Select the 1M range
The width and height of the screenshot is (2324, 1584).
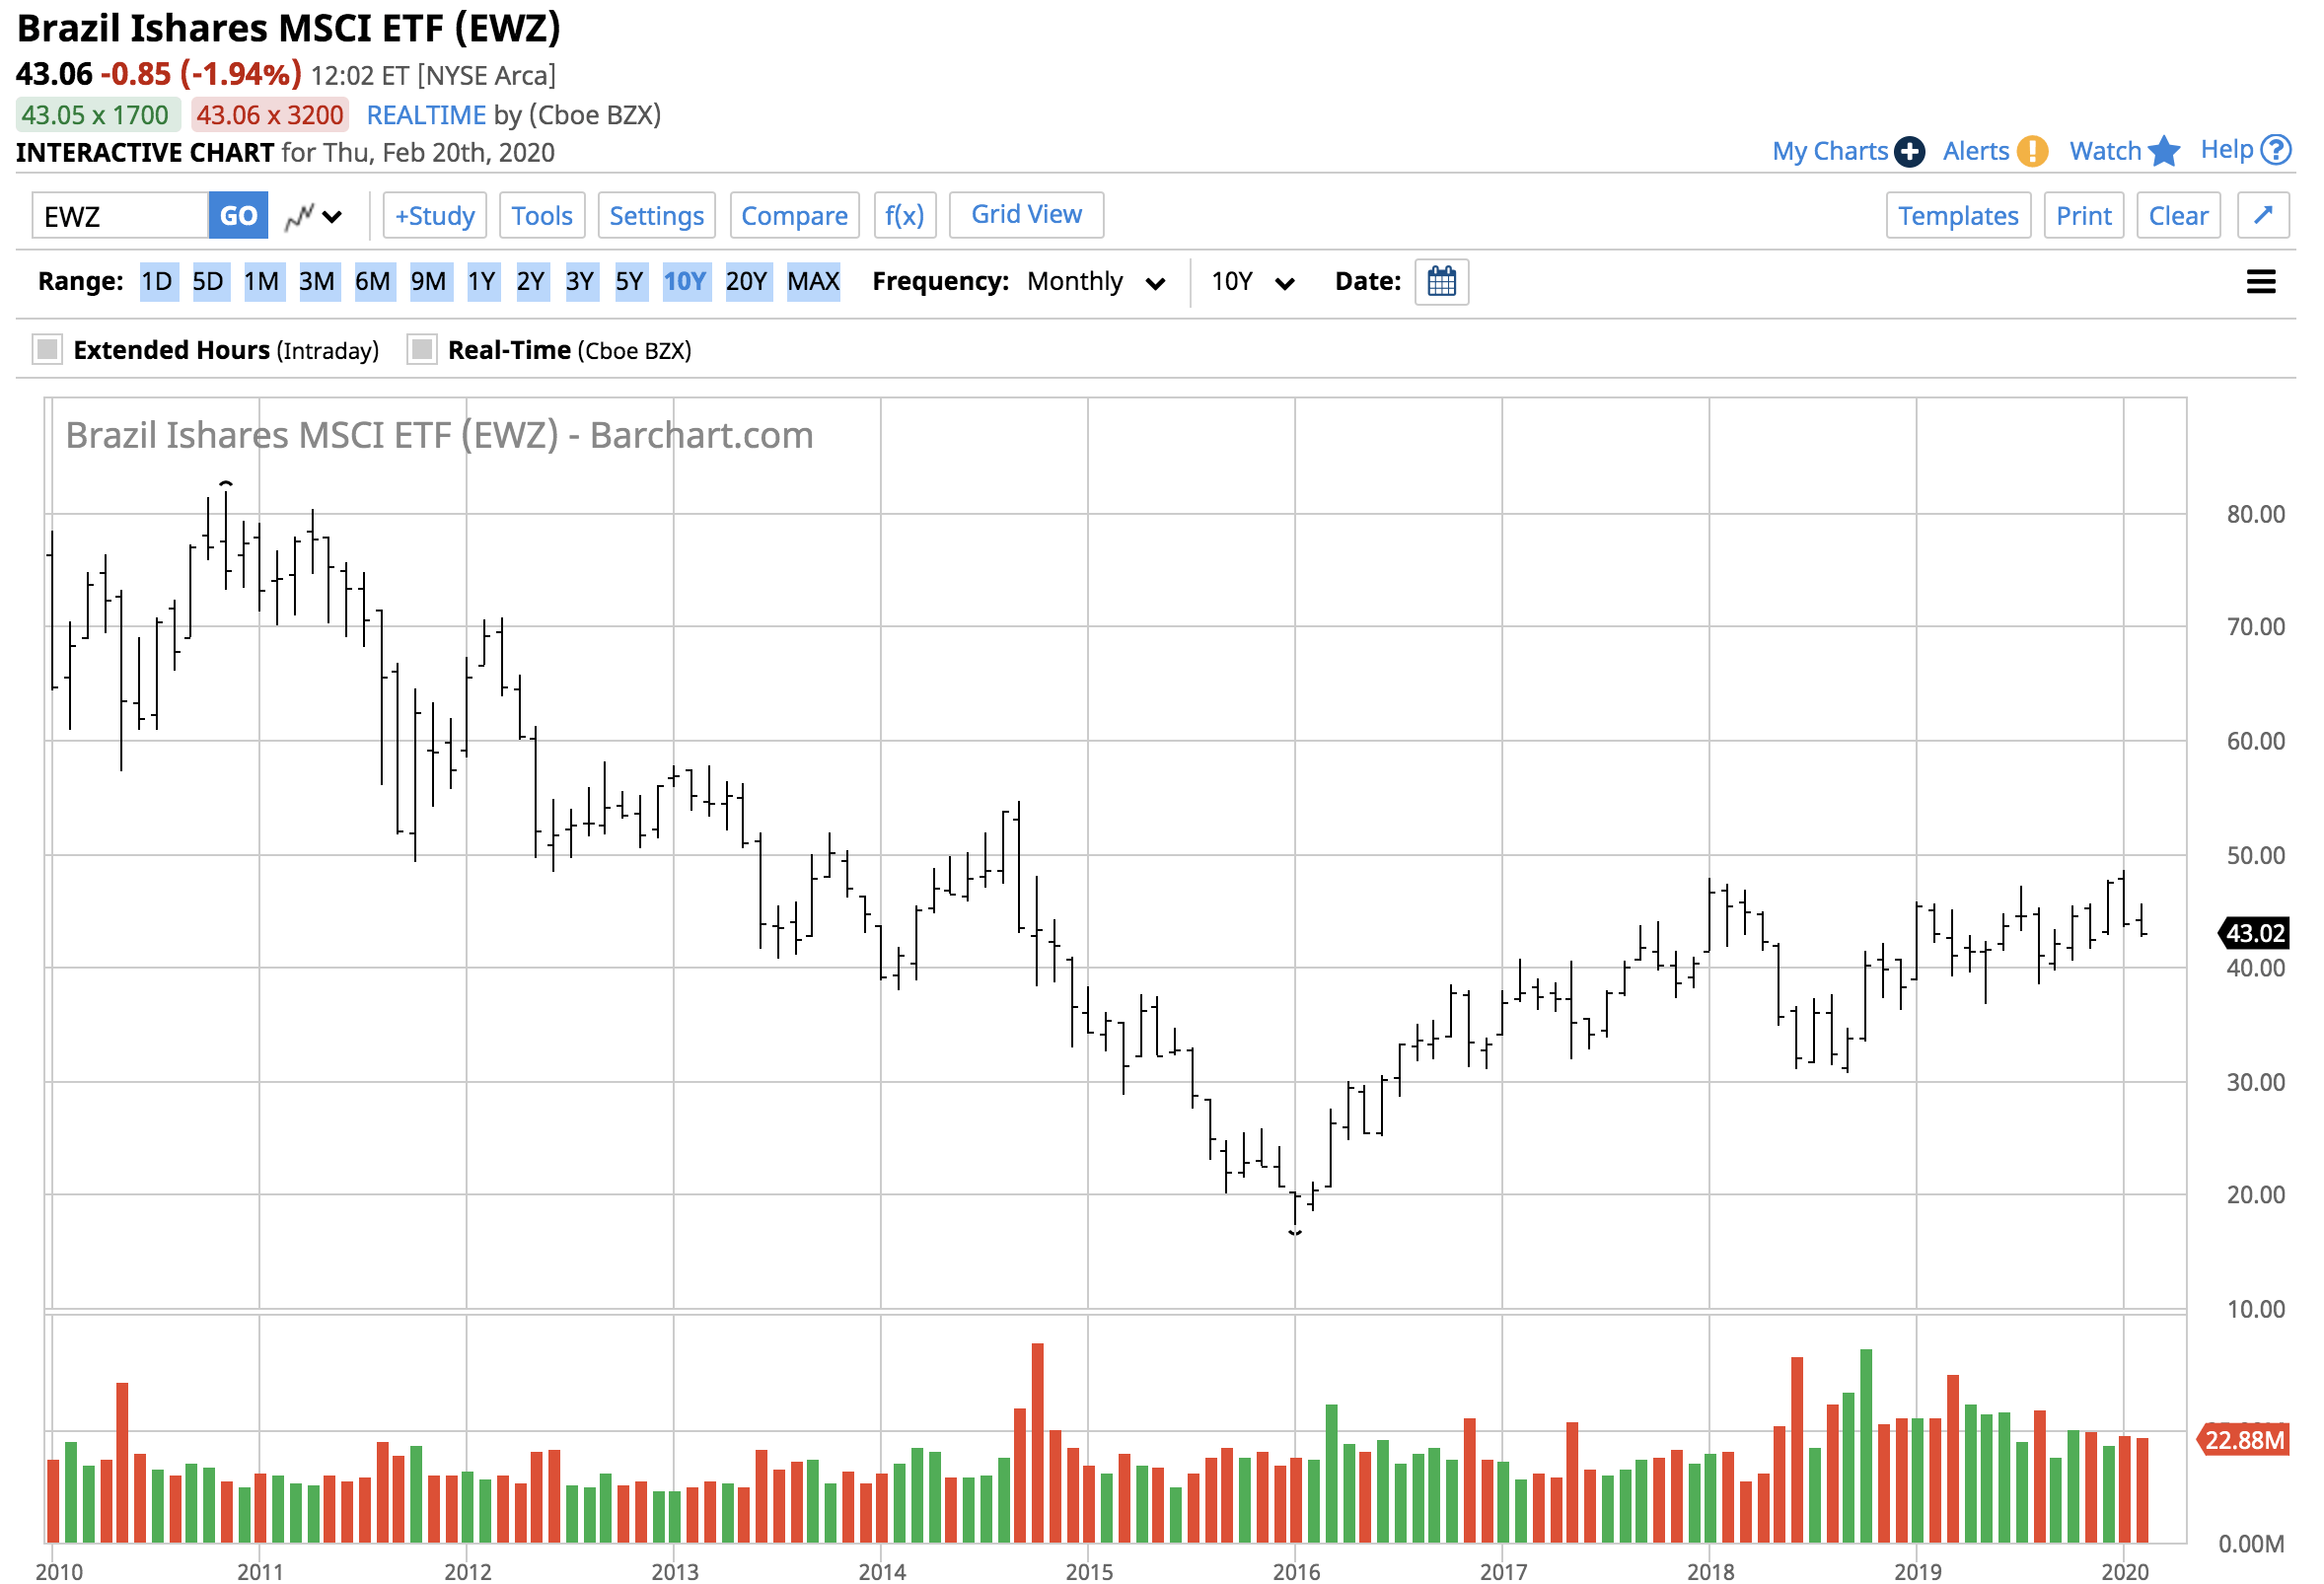click(262, 282)
